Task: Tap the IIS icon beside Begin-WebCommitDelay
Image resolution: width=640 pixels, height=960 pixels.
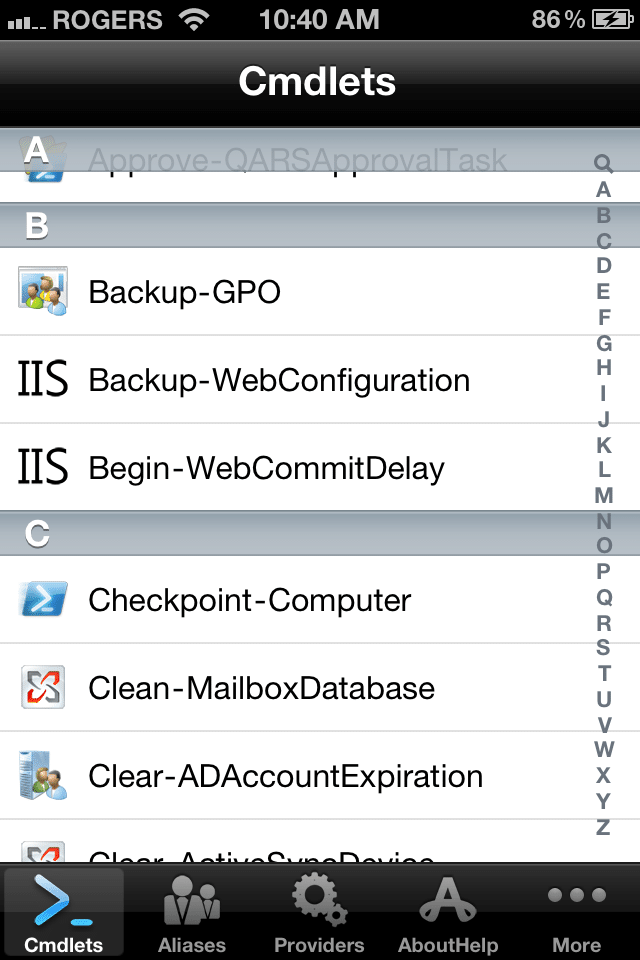Action: pos(43,468)
